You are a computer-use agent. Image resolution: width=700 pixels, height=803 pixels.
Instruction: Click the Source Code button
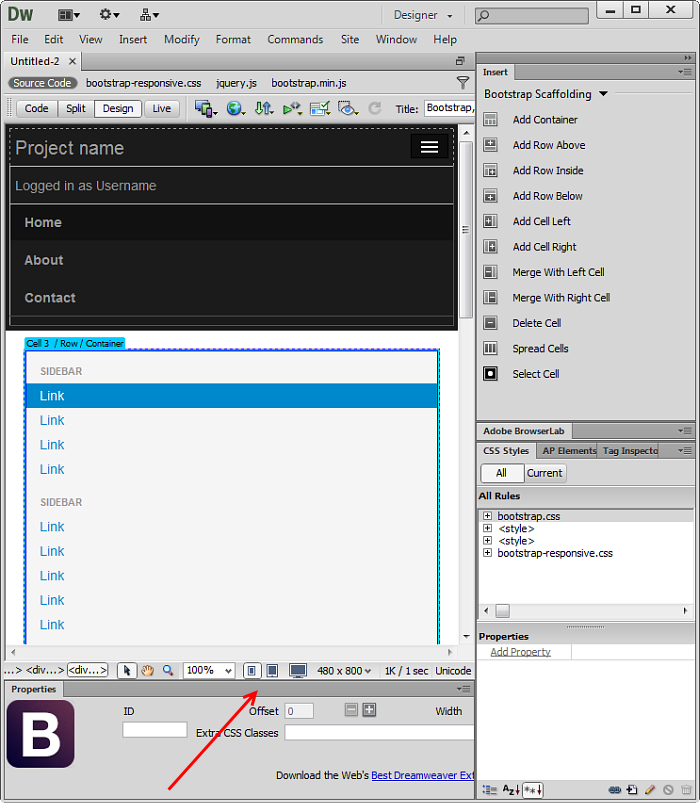click(43, 83)
